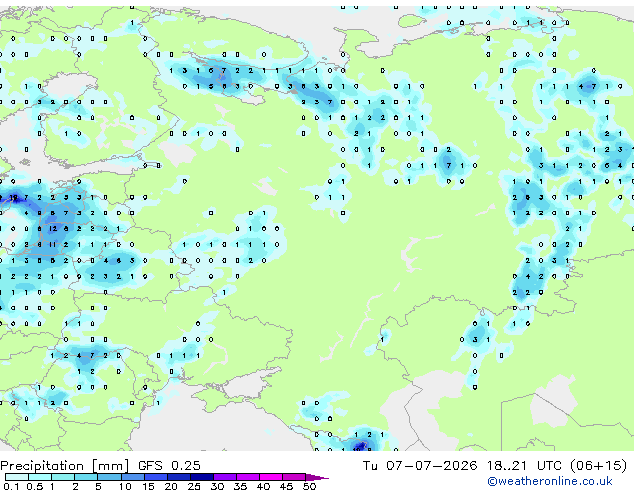Click the legend scale label '15'
The width and height of the screenshot is (634, 490).
[x=148, y=486]
